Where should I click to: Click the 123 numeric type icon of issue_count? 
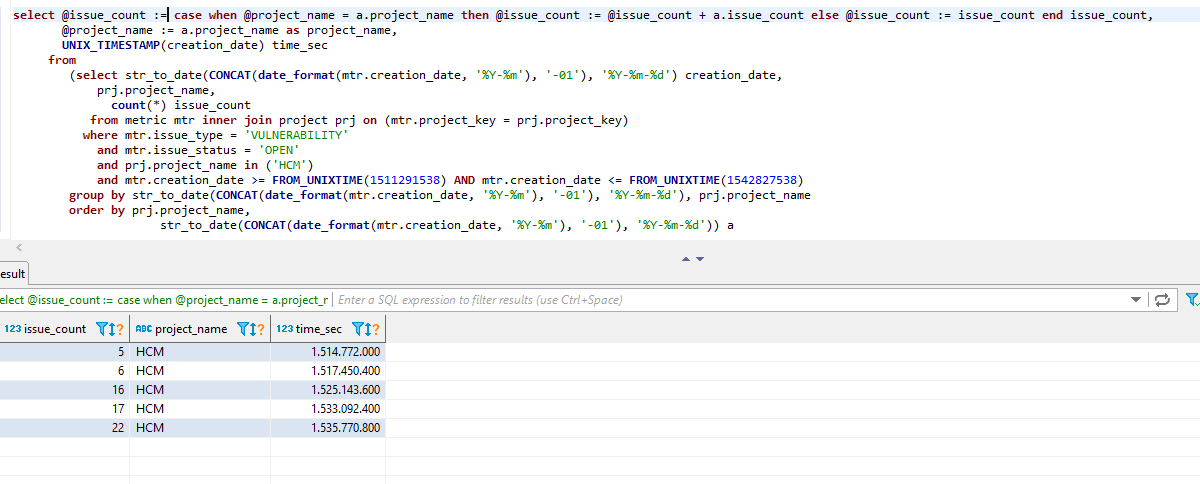13,329
